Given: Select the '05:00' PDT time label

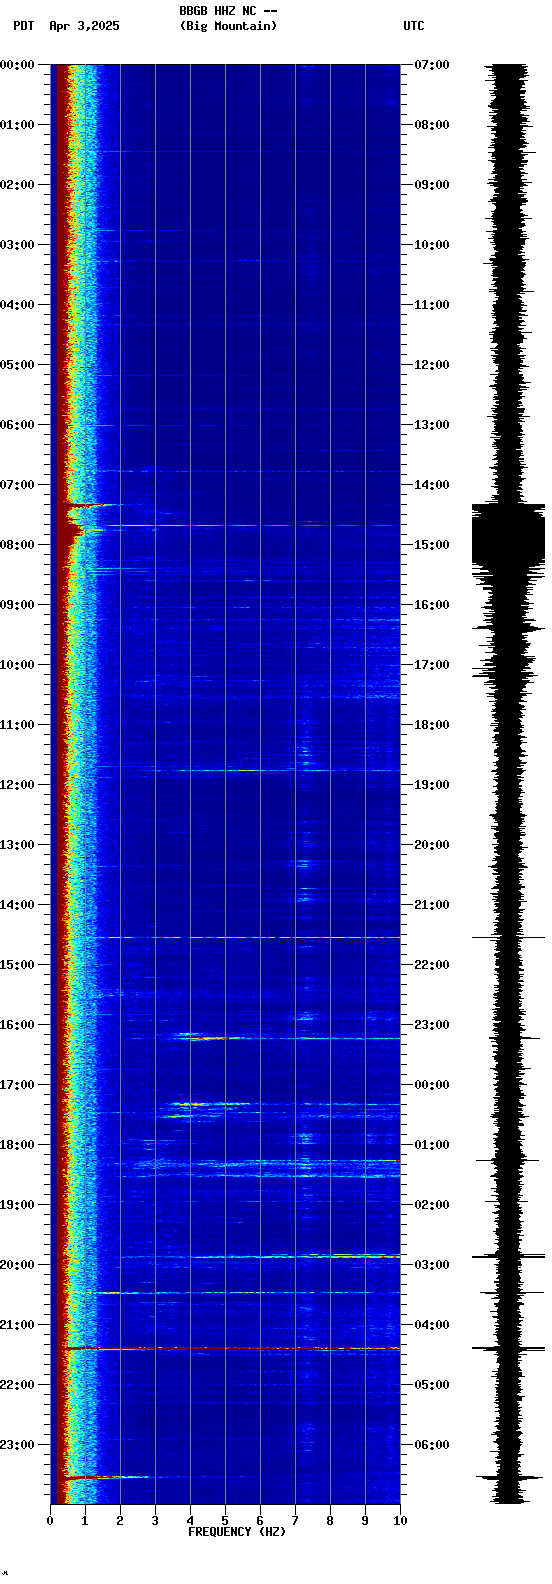Looking at the screenshot, I should (x=17, y=365).
